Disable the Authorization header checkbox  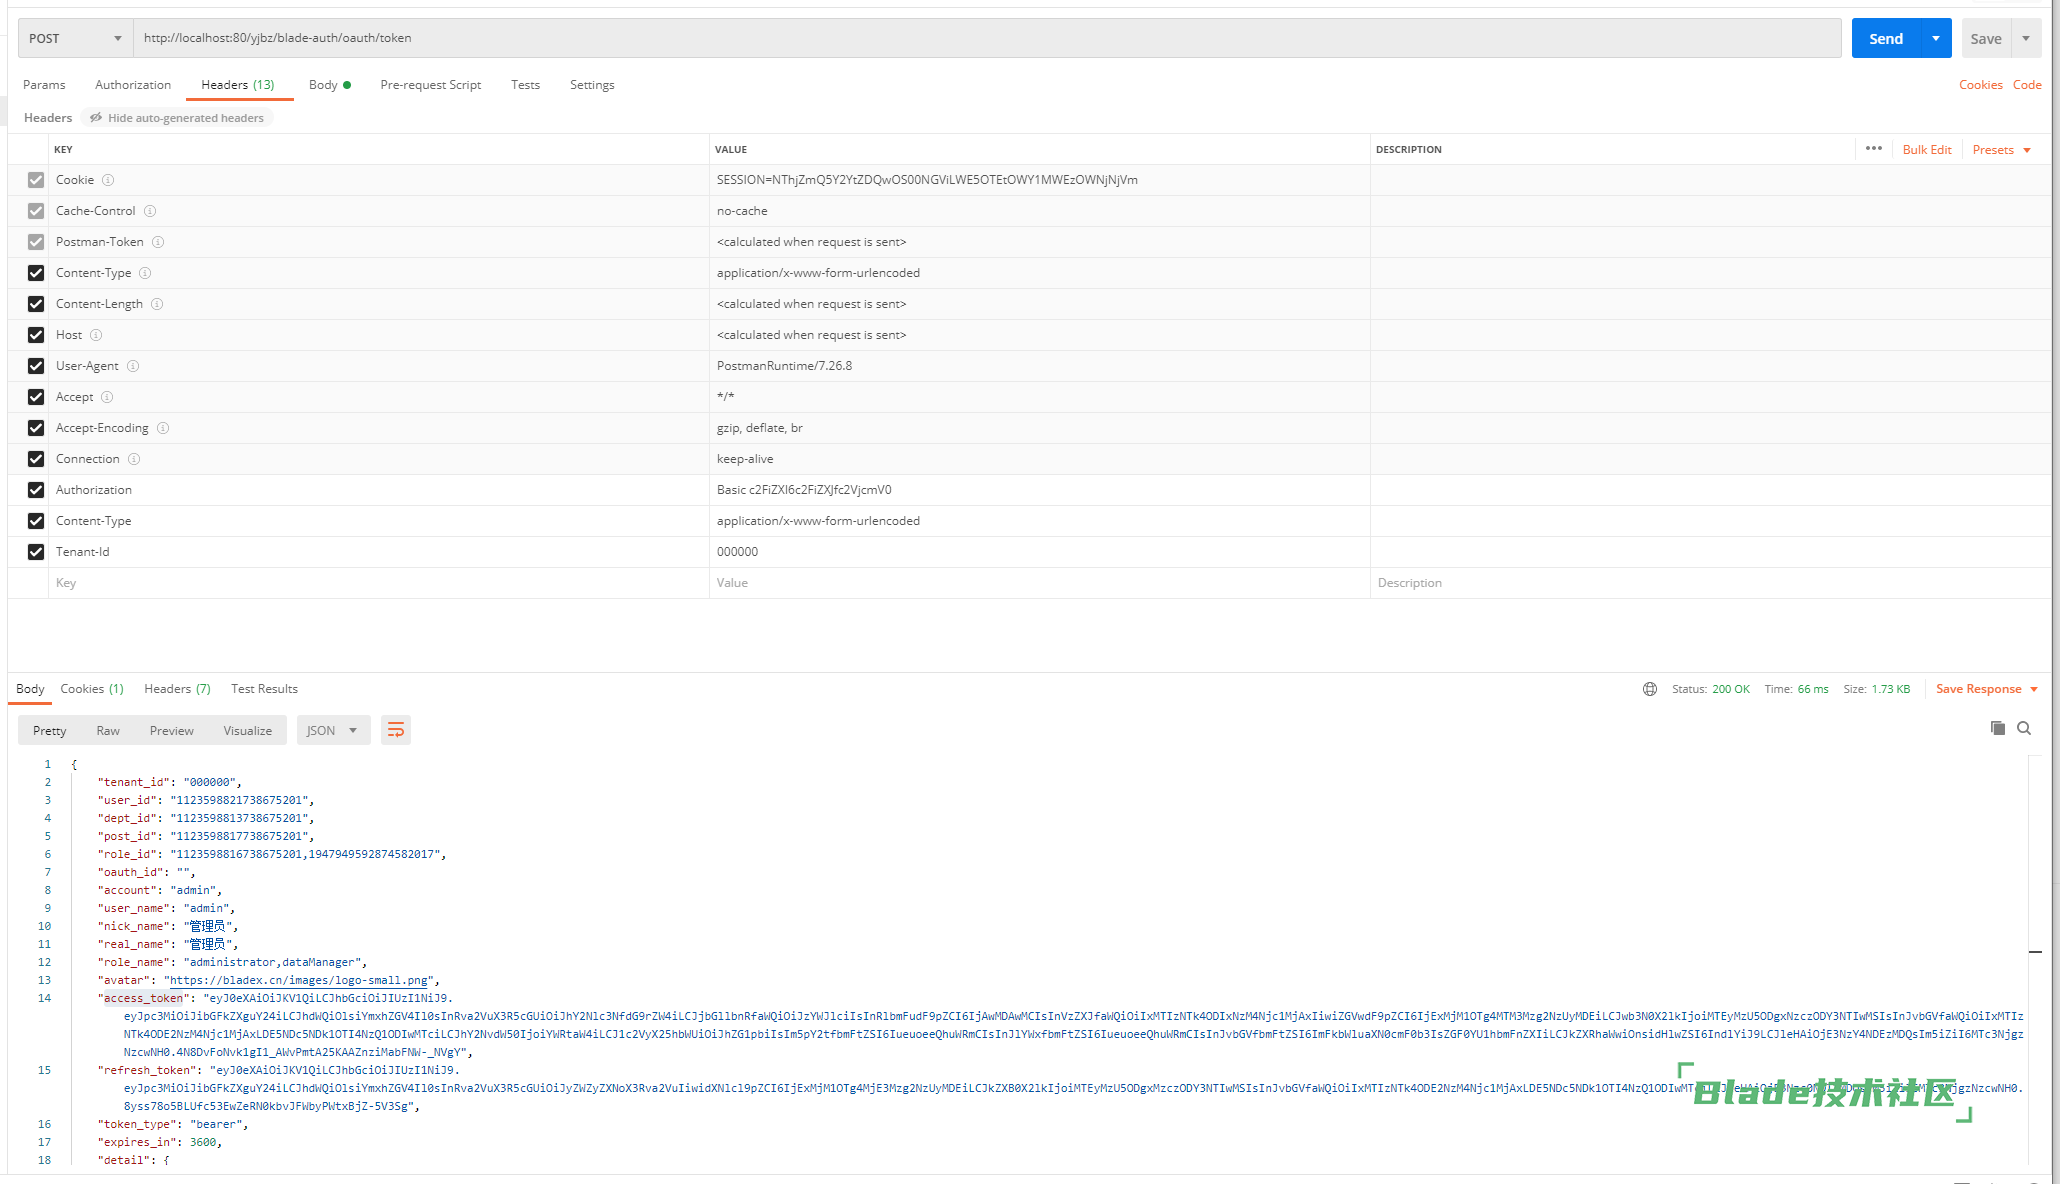(x=36, y=490)
